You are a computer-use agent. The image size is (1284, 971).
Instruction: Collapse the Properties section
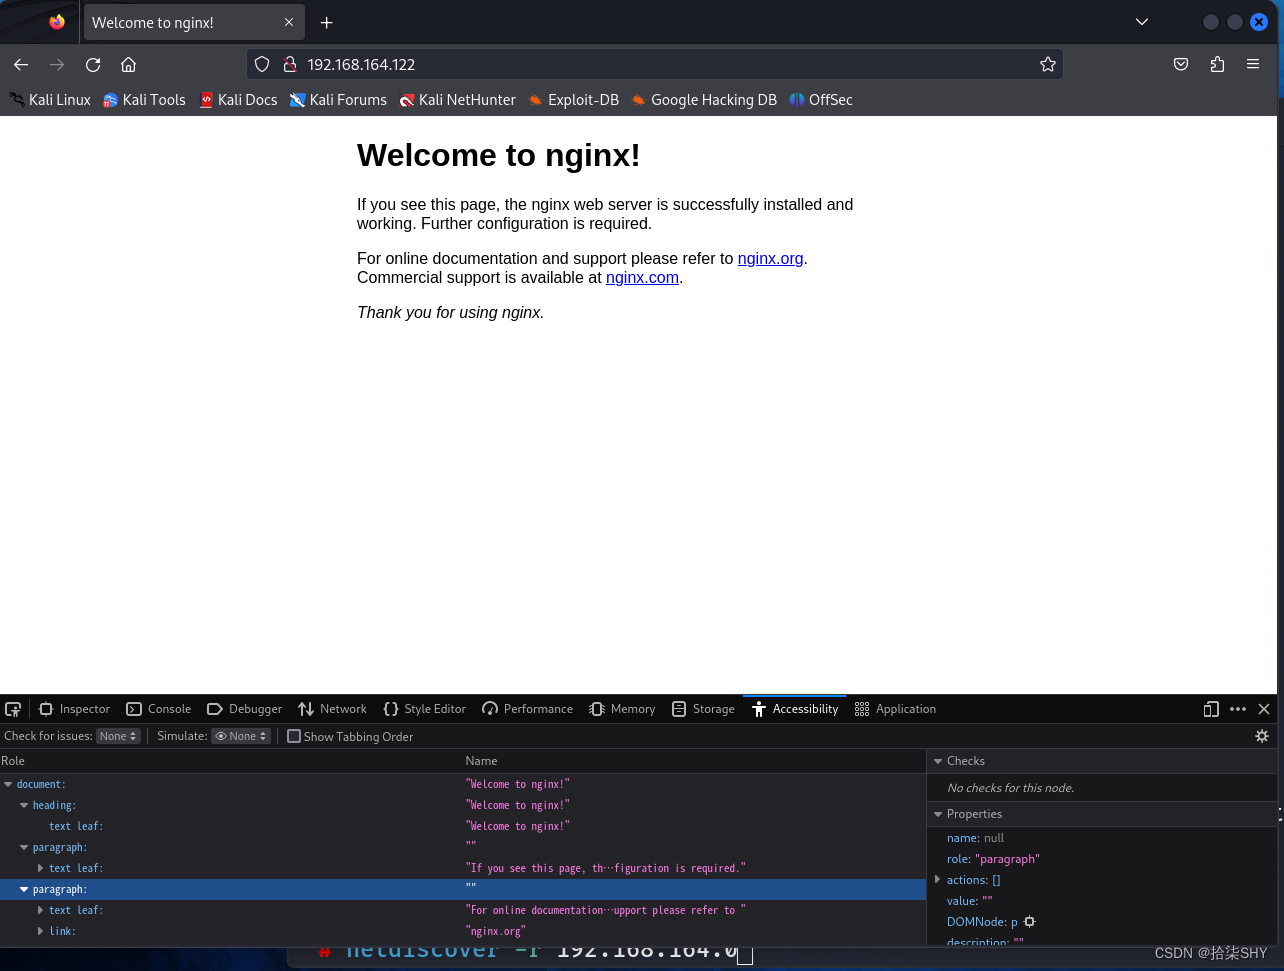click(938, 814)
